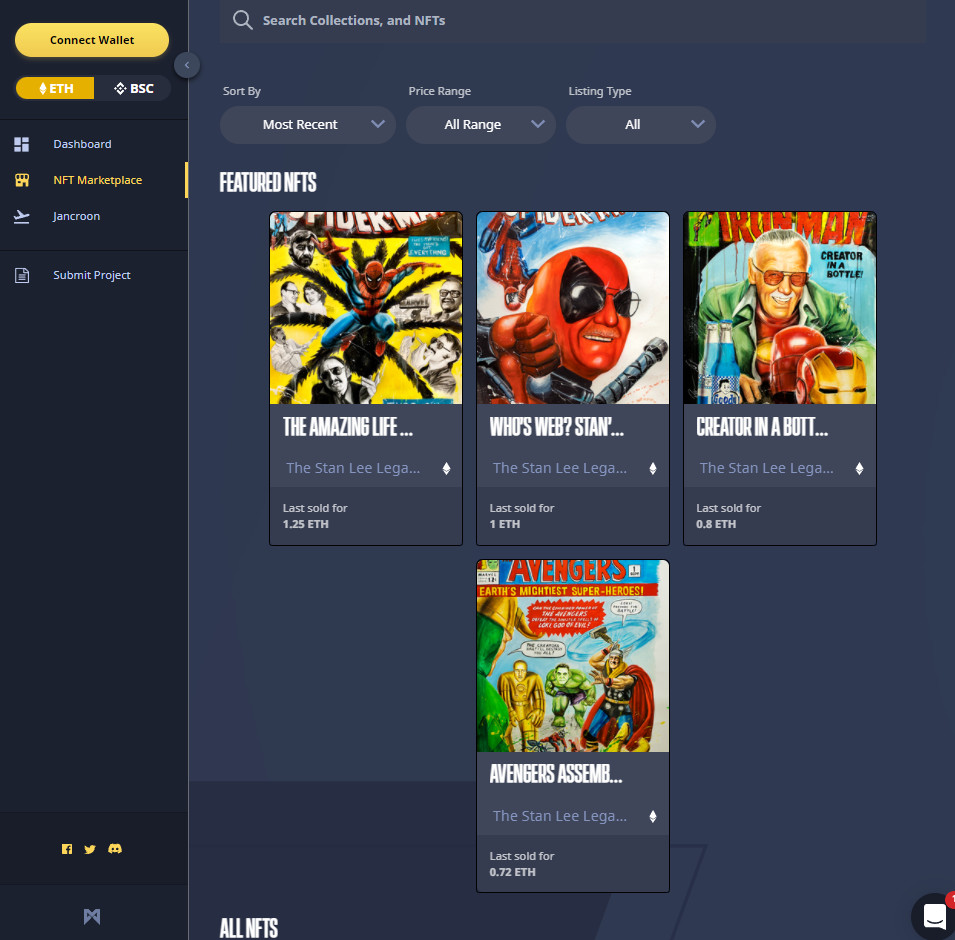Click Ethereum icon on The Amazing Life card

pos(446,468)
